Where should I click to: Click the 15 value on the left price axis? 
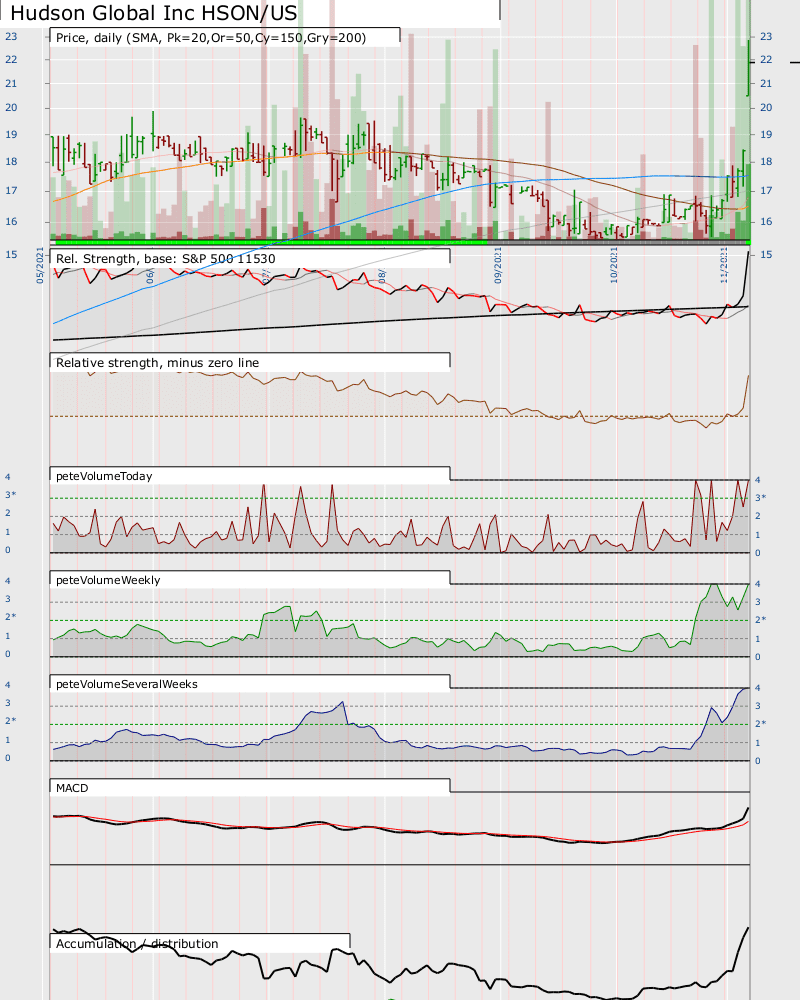click(11, 254)
